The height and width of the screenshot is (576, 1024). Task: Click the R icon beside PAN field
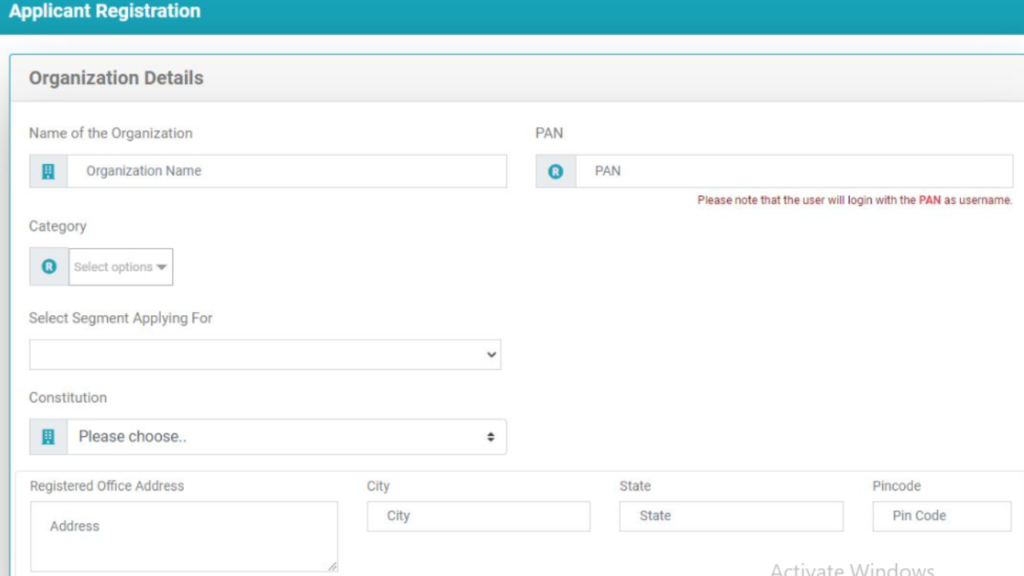[555, 171]
